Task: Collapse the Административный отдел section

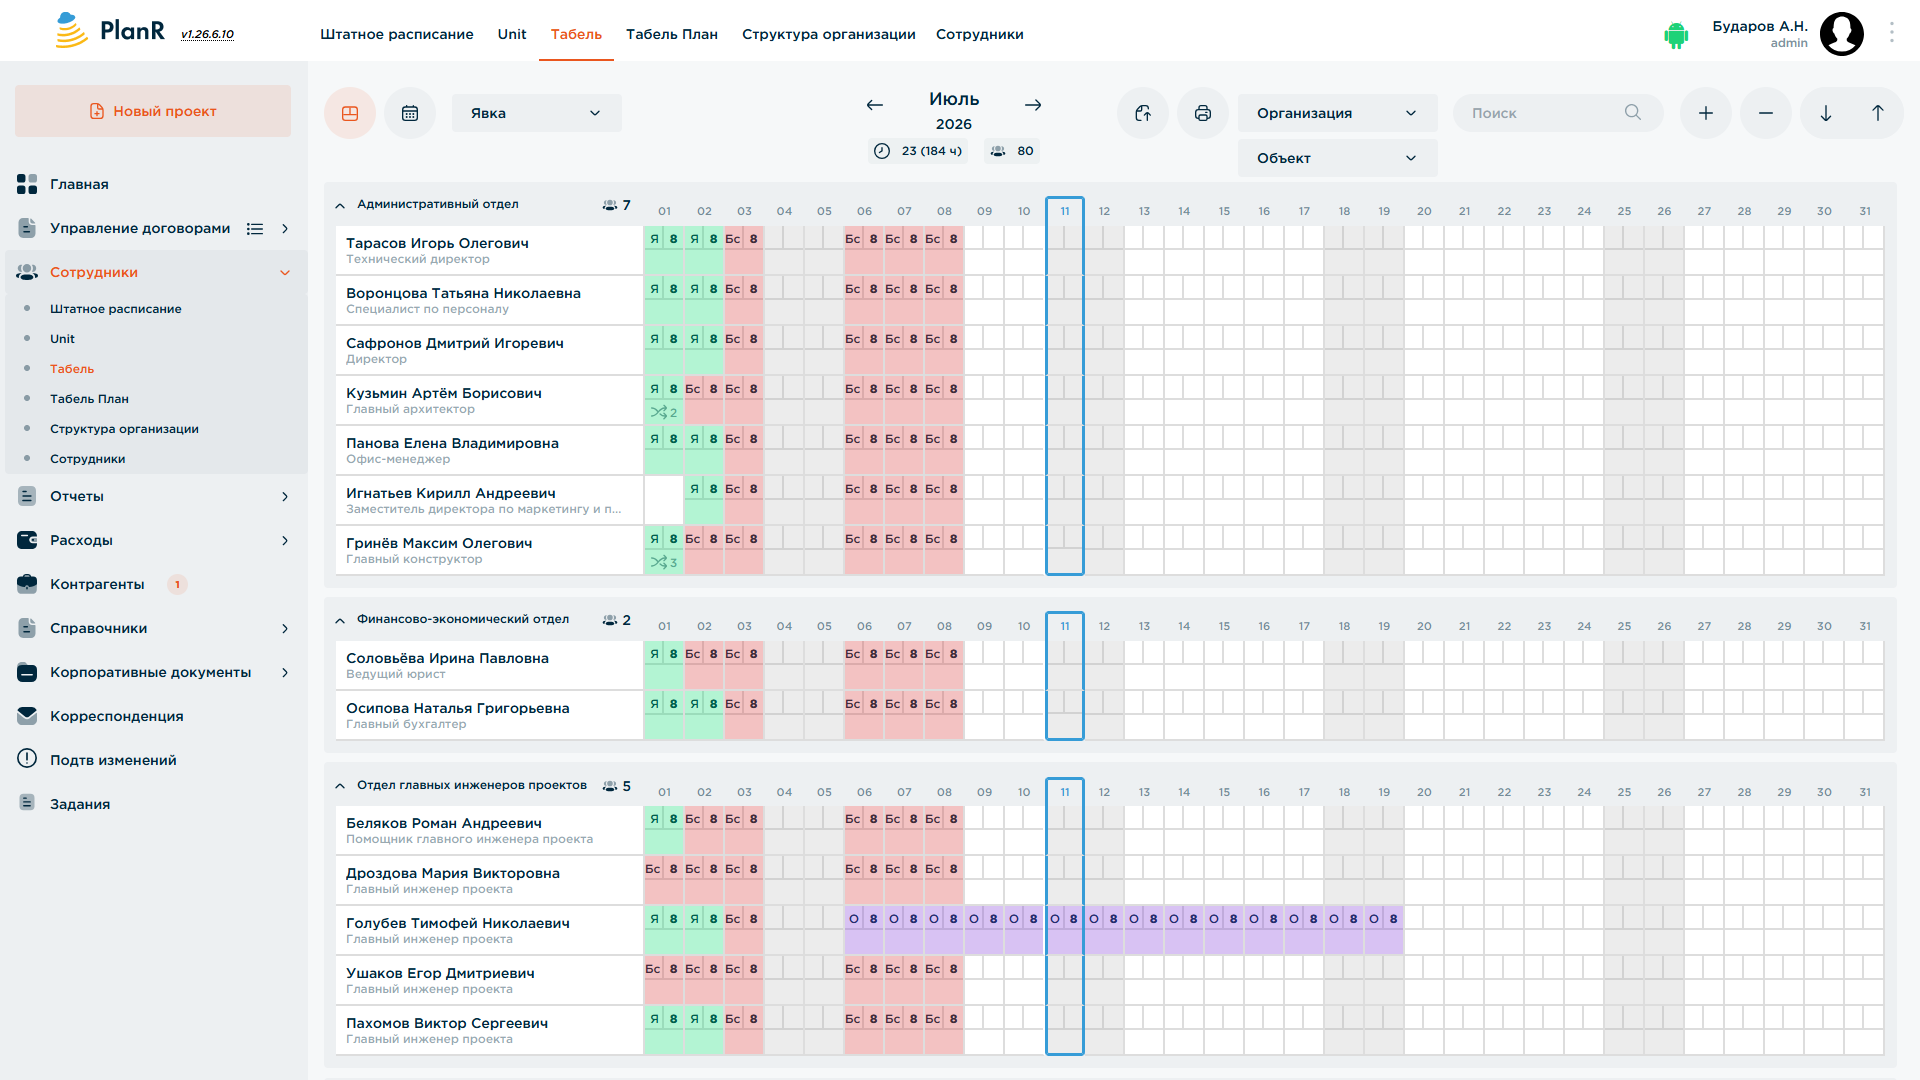Action: 340,205
